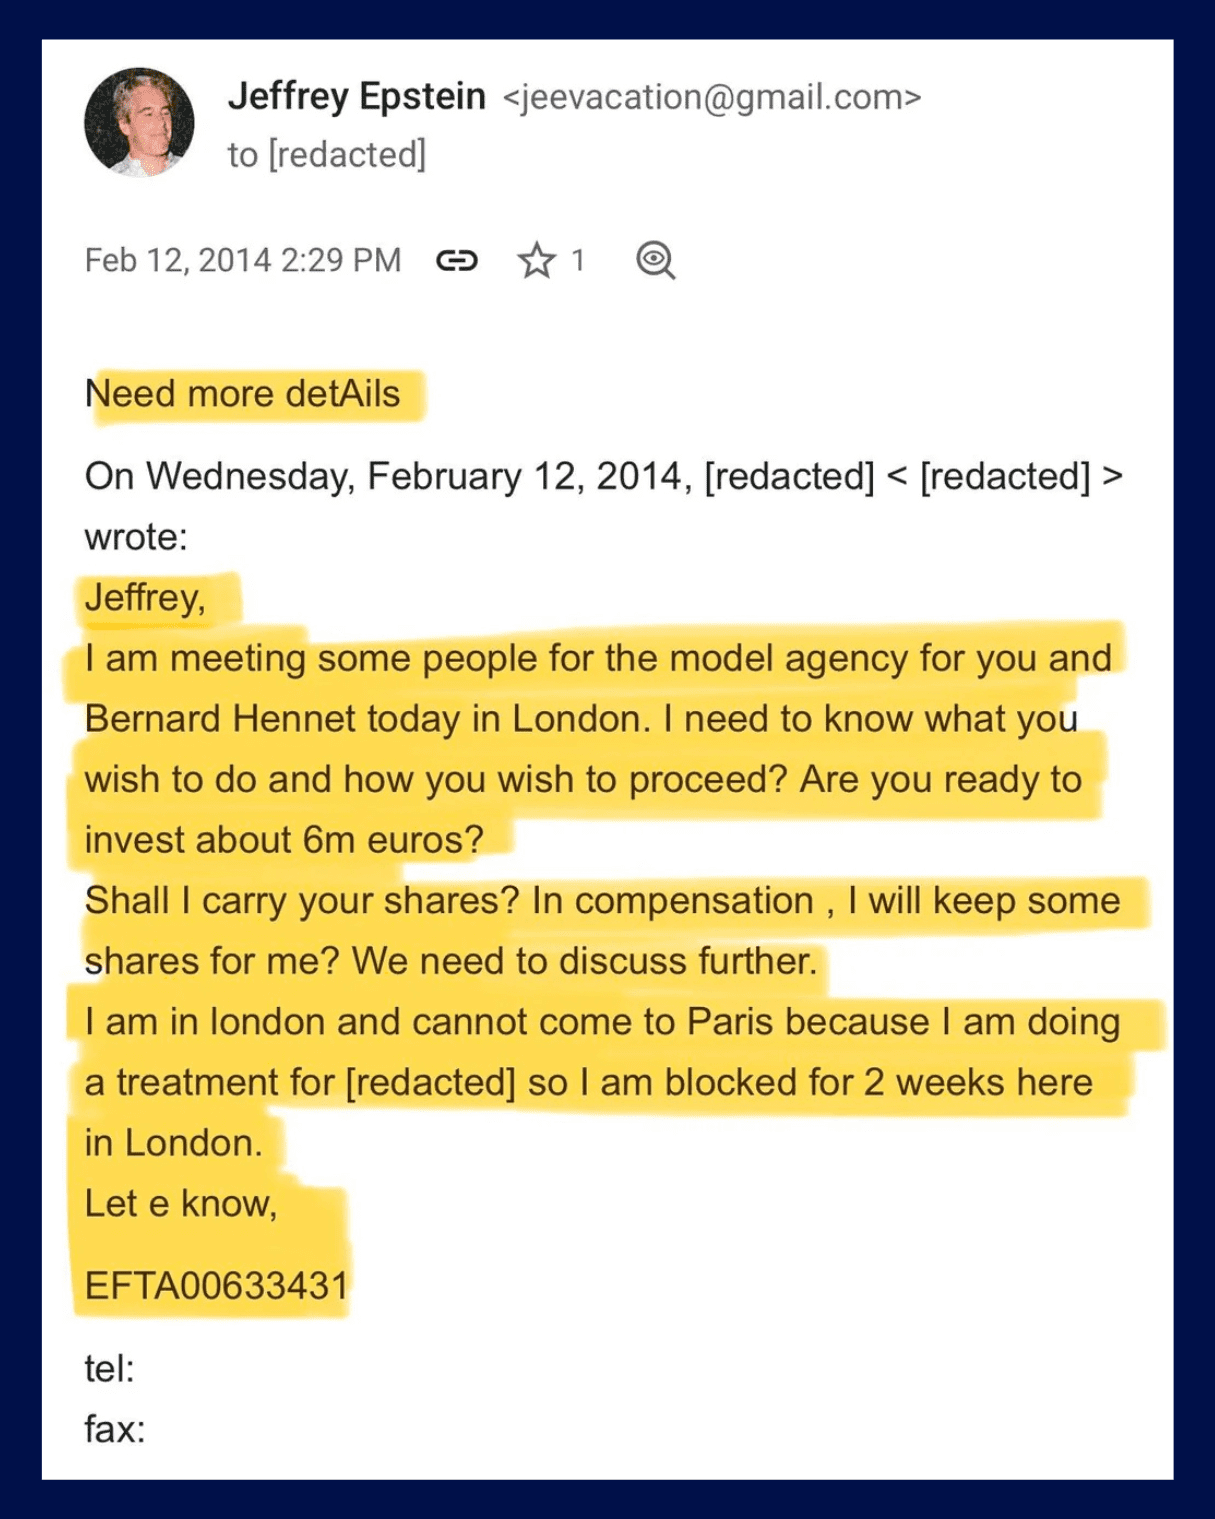Click the "Shall I carry your shares?" sentence

302,901
